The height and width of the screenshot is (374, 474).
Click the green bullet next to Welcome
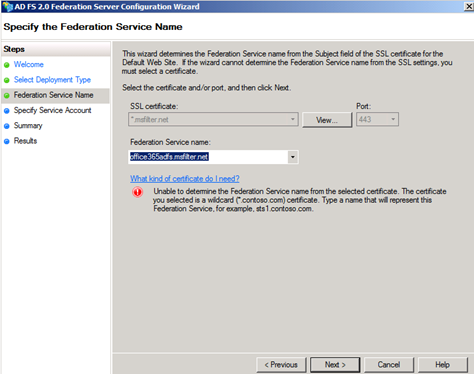coord(7,65)
